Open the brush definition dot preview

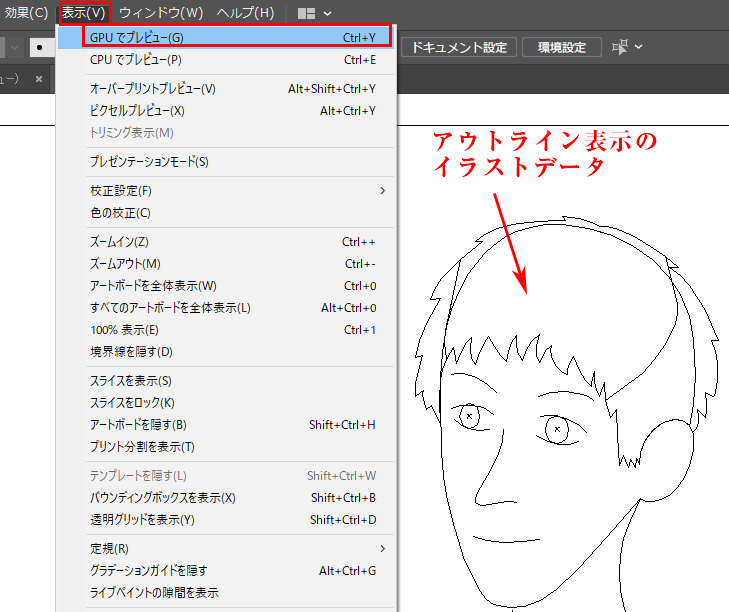41,47
